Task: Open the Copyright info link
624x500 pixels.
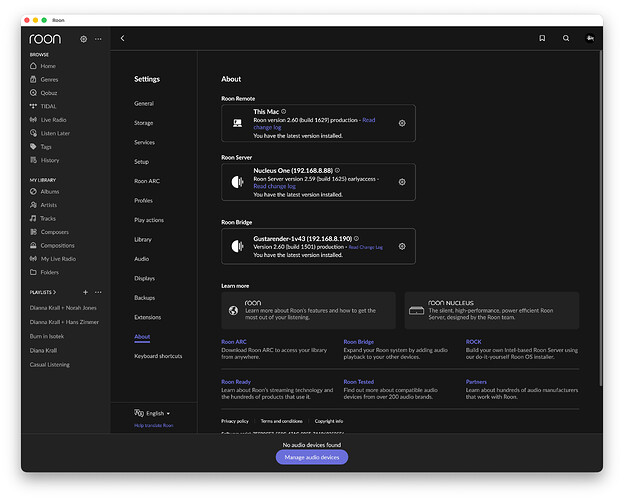Action: click(329, 421)
